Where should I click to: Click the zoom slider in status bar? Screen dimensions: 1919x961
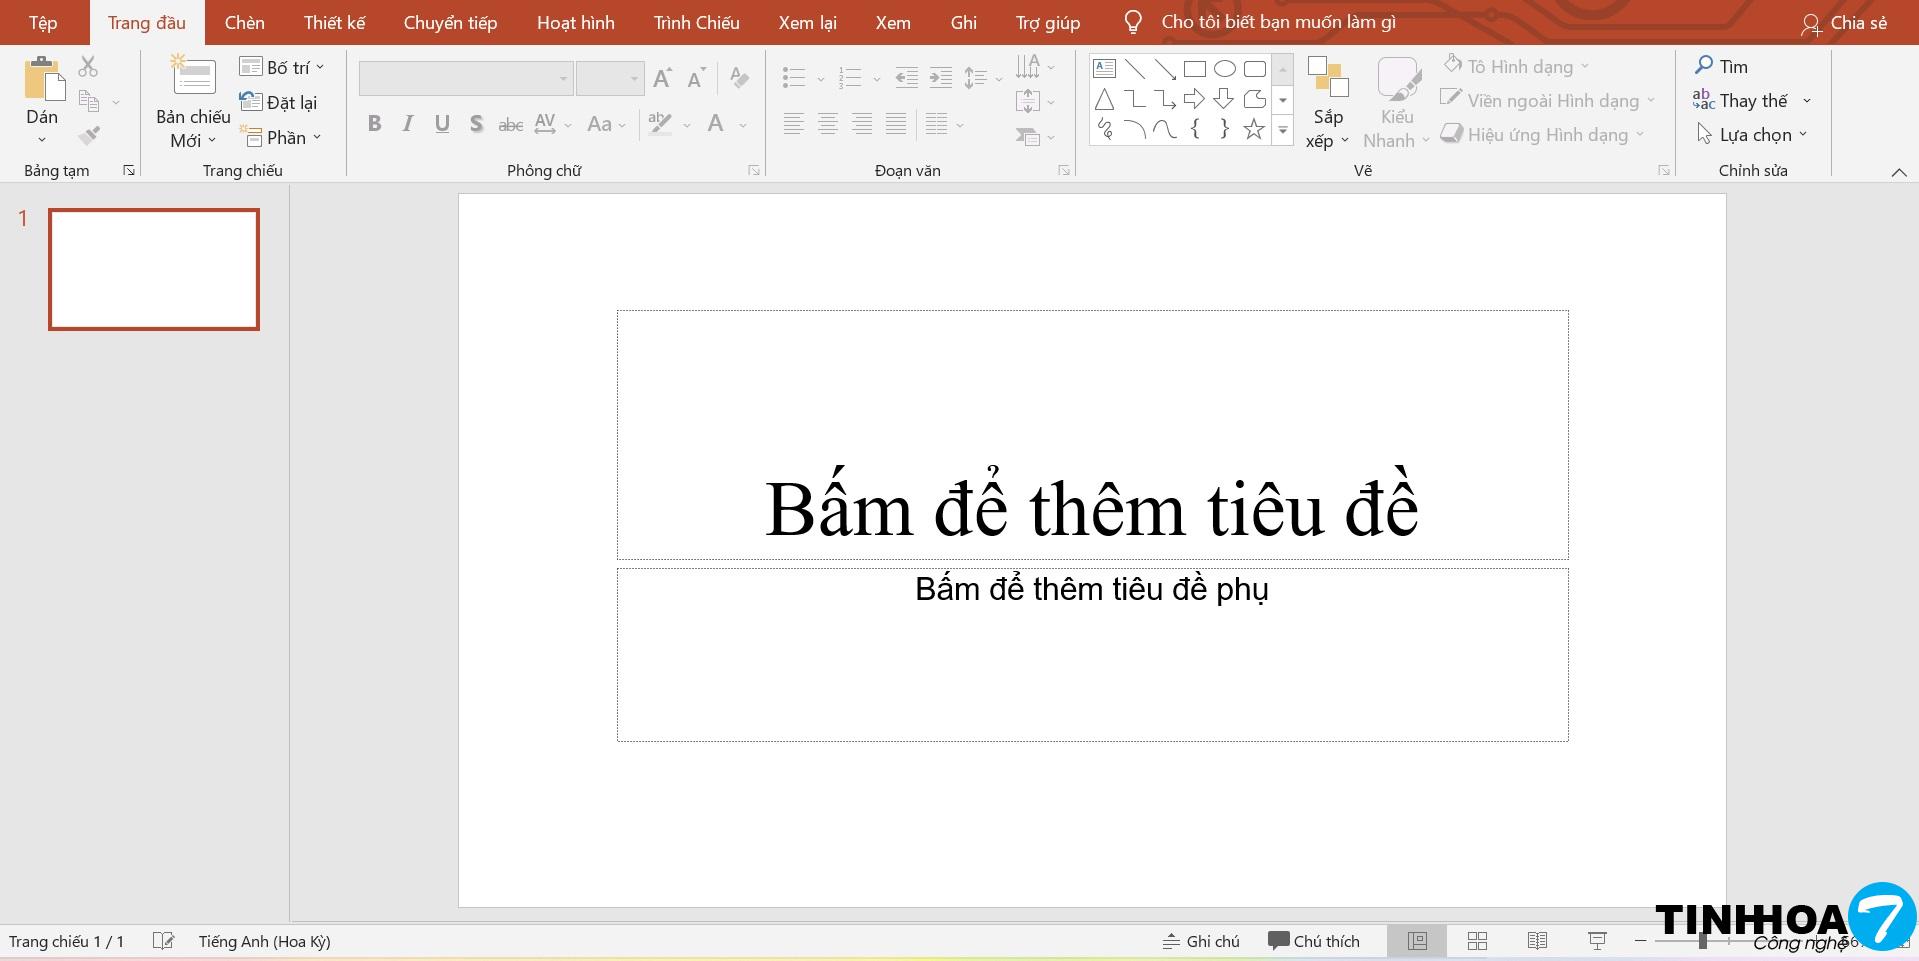tap(1702, 941)
